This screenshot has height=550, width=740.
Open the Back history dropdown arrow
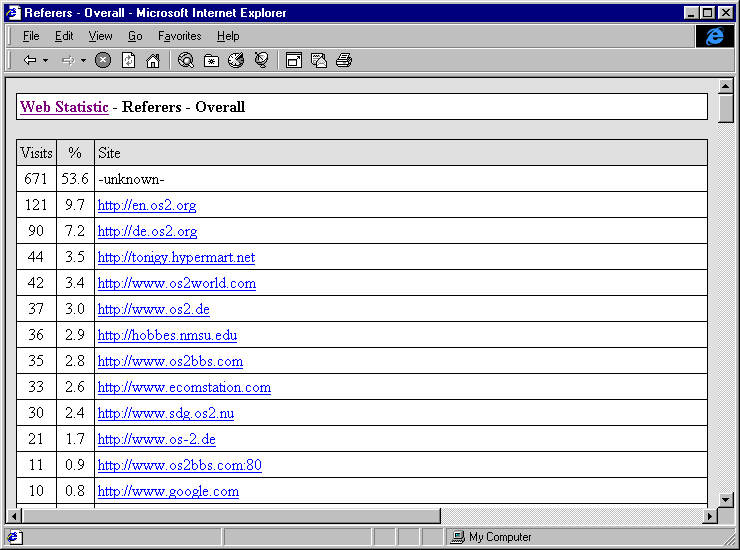(45, 60)
